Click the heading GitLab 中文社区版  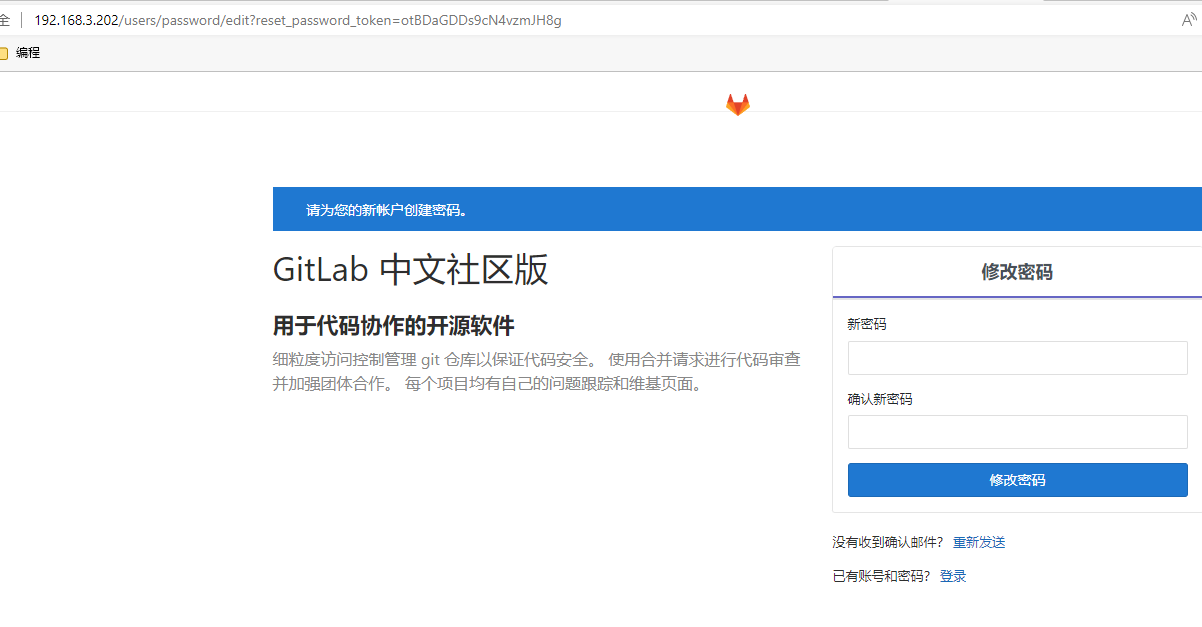pos(411,270)
